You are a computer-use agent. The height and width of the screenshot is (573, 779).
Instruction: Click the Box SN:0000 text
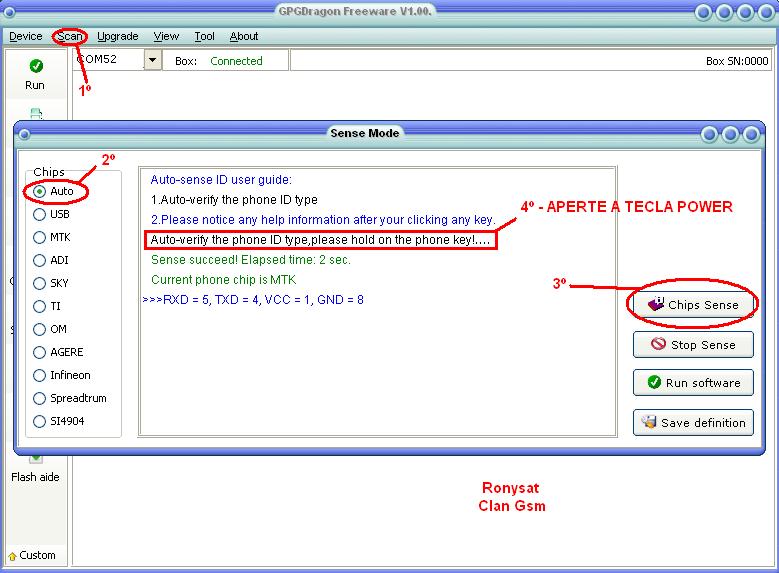(x=737, y=61)
